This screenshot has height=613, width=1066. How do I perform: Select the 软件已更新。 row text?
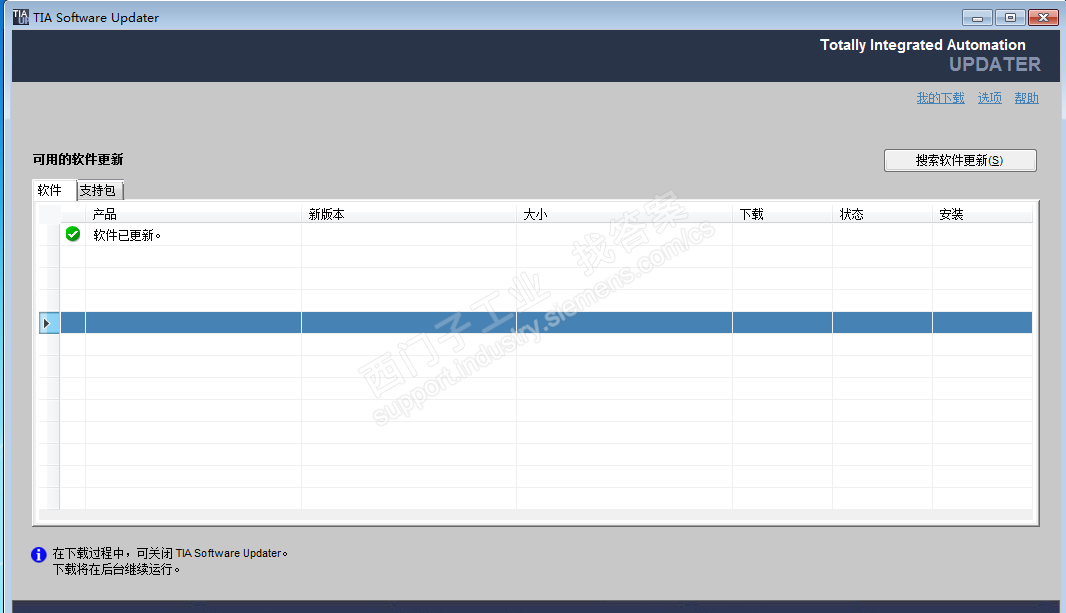click(x=126, y=235)
